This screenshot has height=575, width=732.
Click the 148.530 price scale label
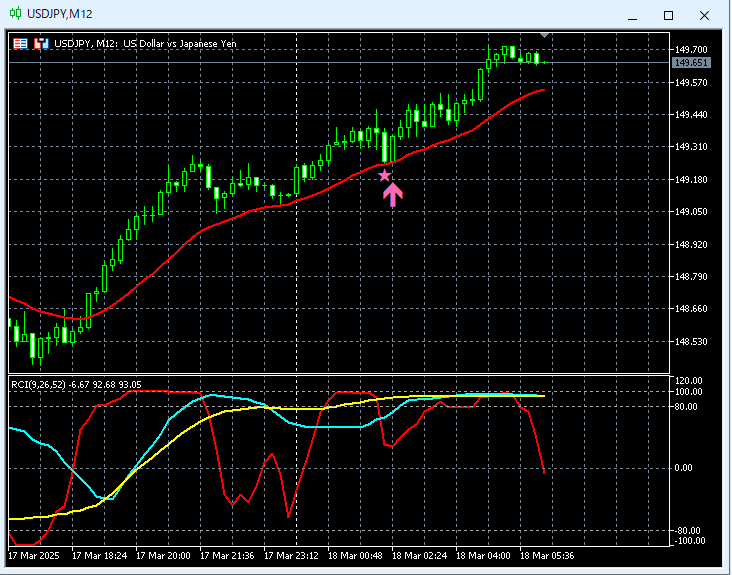click(x=691, y=342)
